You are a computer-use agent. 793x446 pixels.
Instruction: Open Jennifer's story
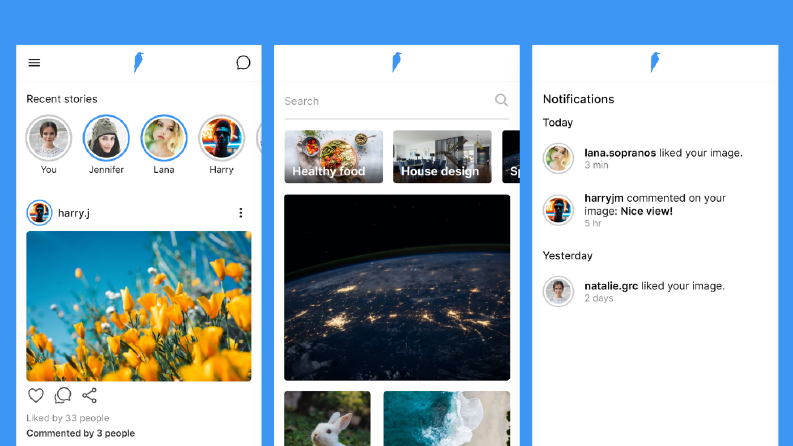(106, 138)
